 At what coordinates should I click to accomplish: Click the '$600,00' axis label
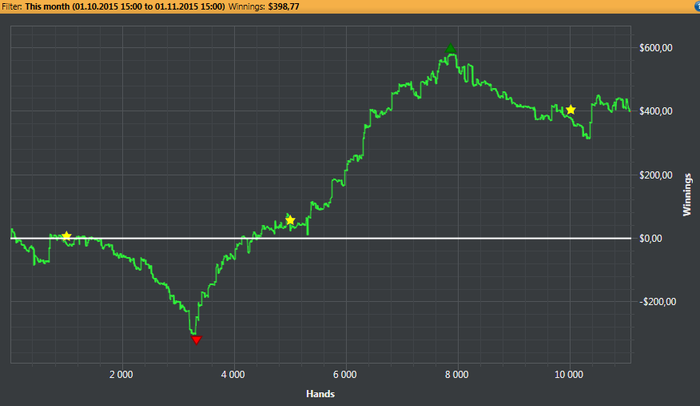pyautogui.click(x=656, y=48)
